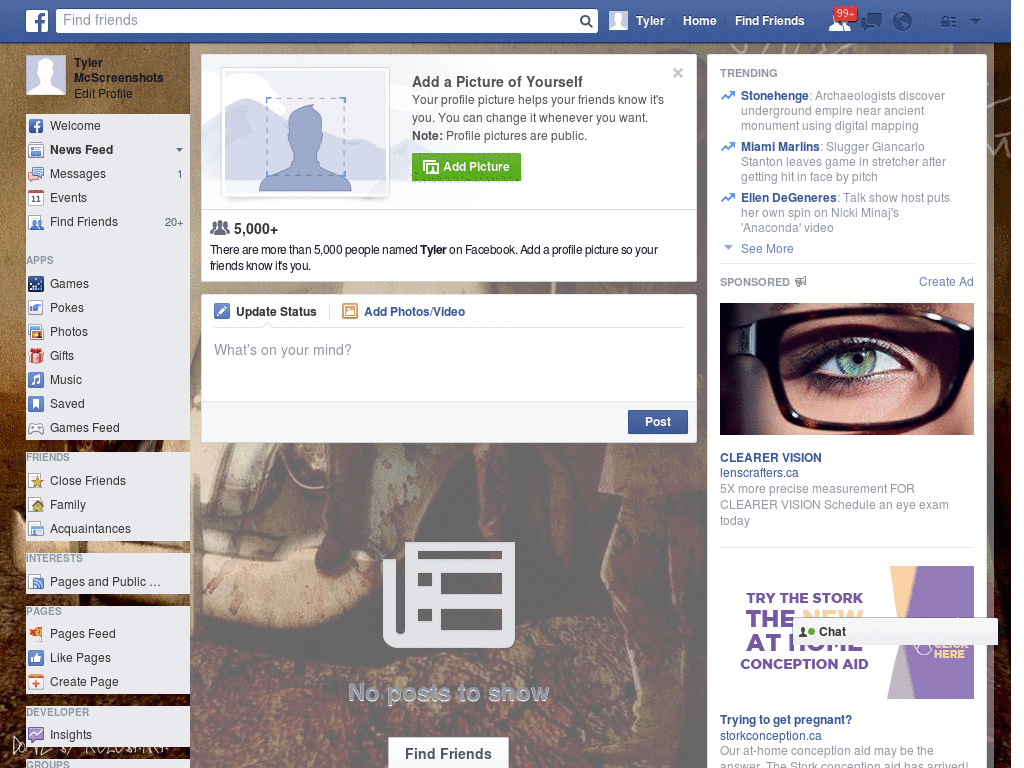Open storkconception.ca link
Image resolution: width=1024 pixels, height=768 pixels.
coord(771,736)
